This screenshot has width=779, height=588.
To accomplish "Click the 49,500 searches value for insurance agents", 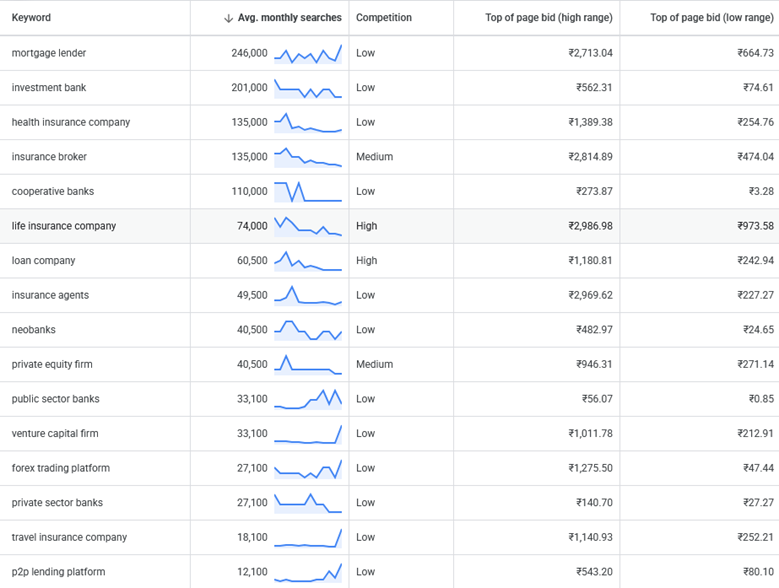I will pos(251,296).
